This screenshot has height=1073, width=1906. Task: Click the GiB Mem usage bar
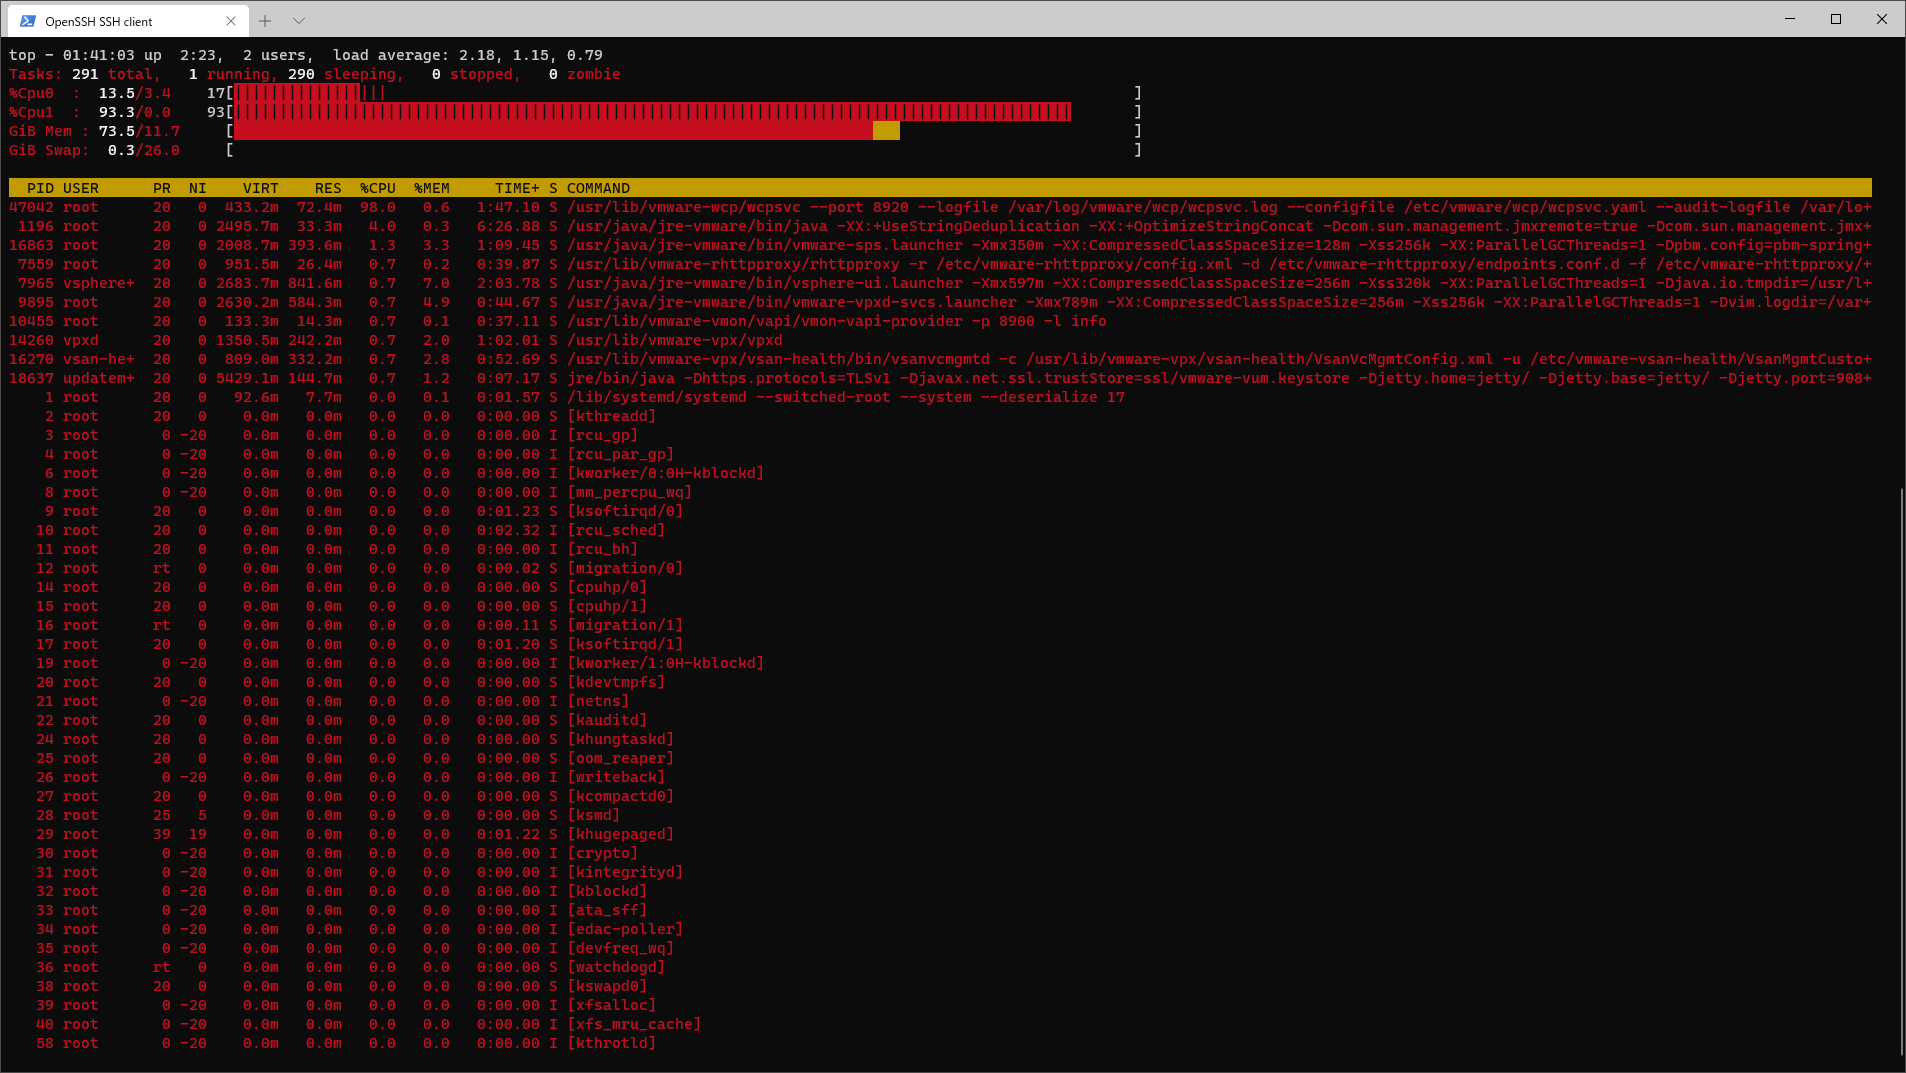(x=600, y=130)
